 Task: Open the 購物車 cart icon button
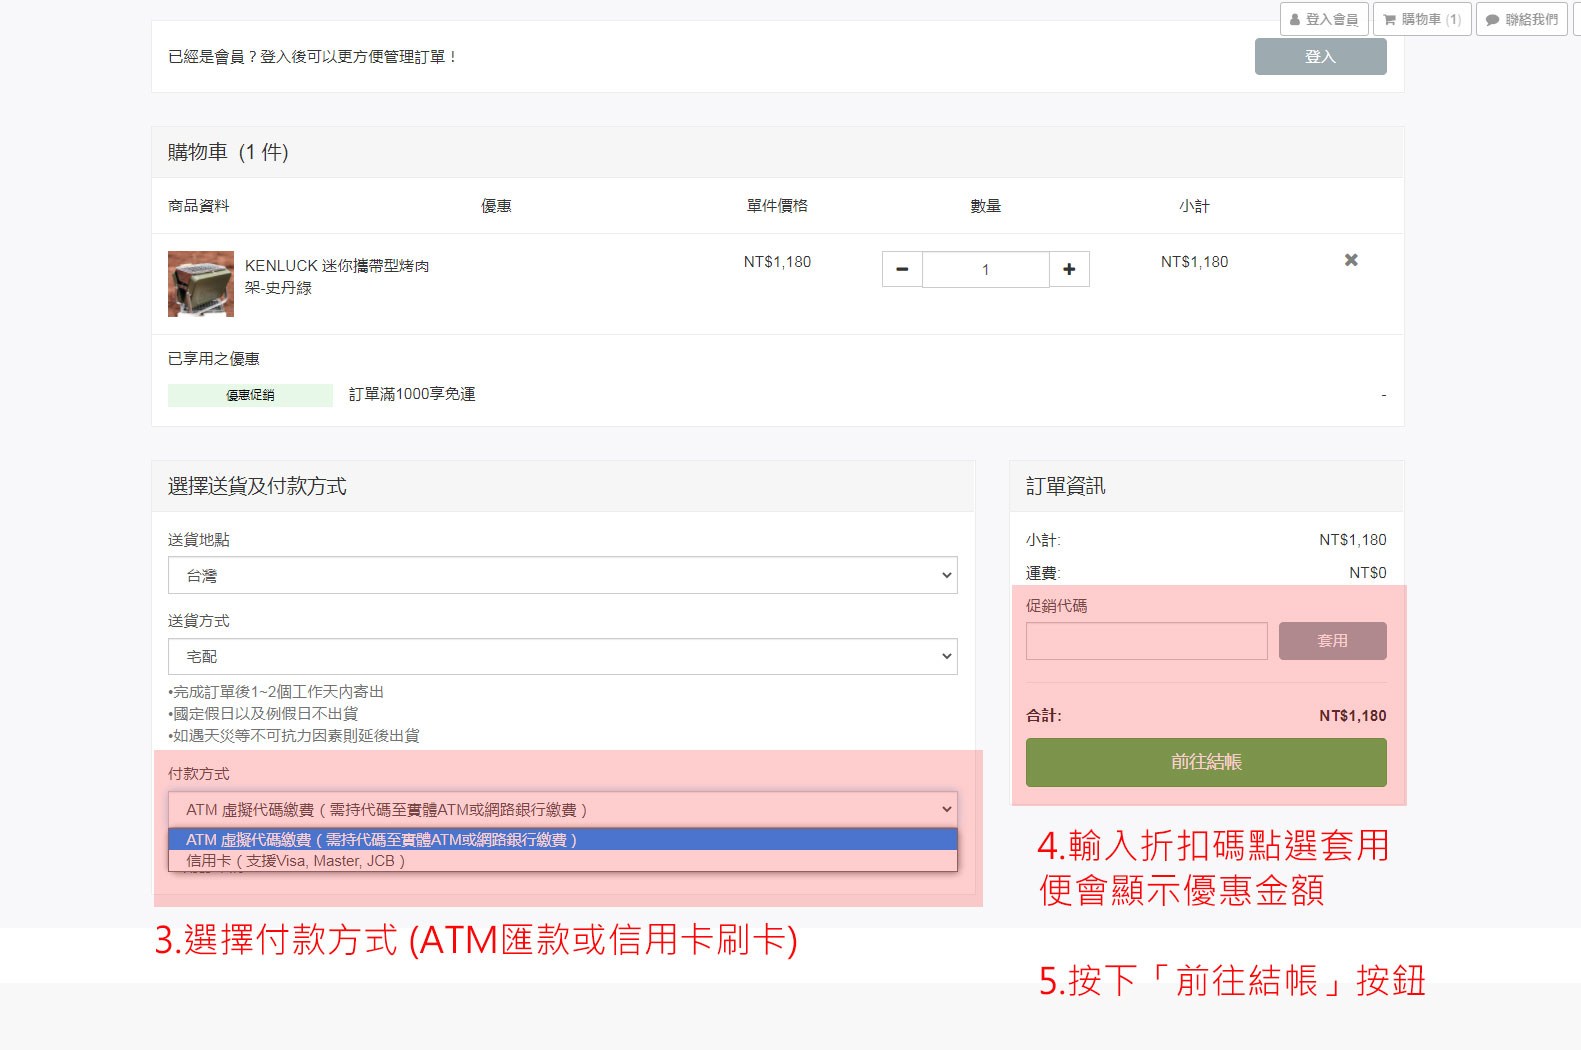(1421, 19)
